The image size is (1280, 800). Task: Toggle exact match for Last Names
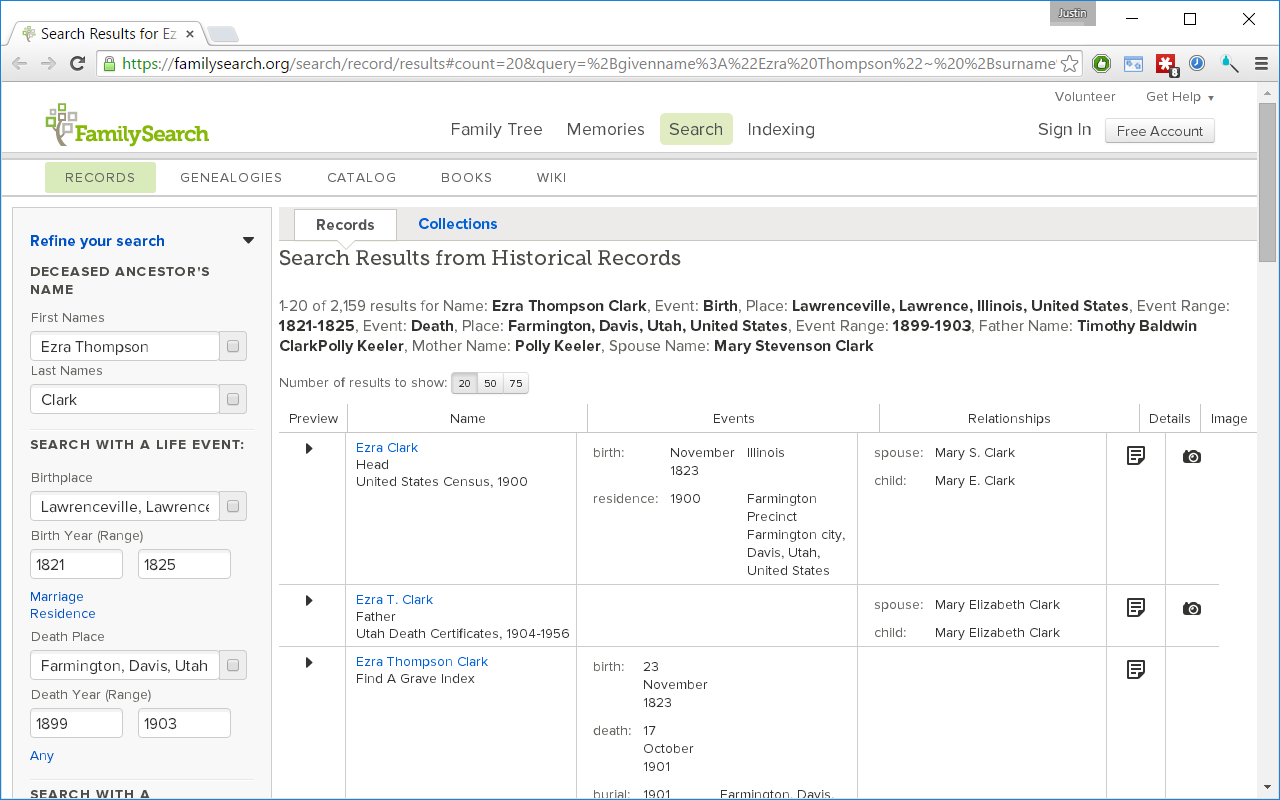click(233, 399)
